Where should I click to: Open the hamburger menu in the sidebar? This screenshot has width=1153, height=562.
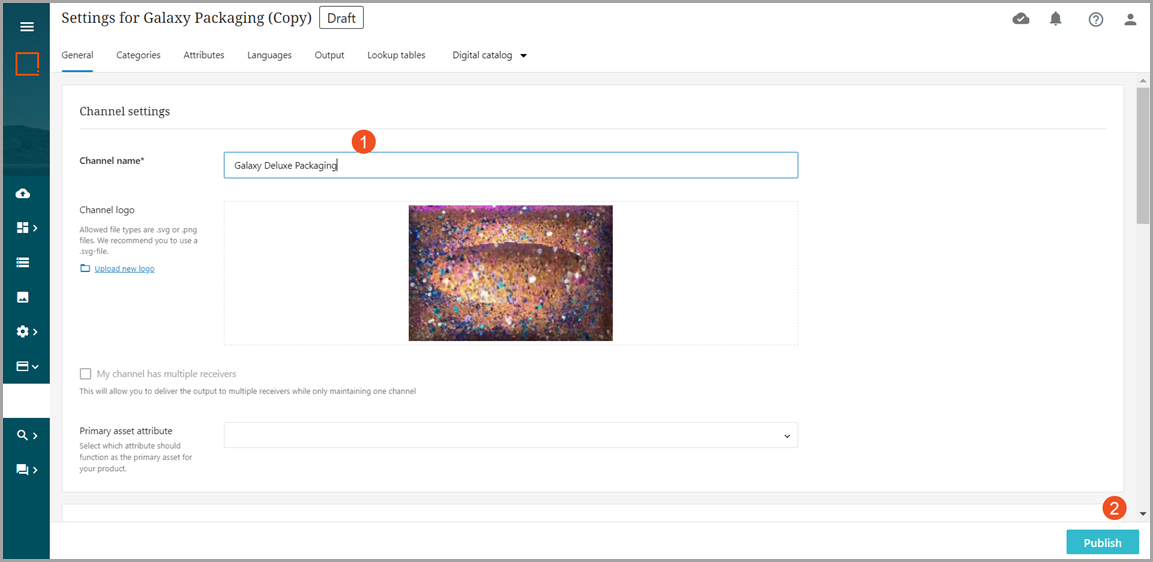[27, 26]
